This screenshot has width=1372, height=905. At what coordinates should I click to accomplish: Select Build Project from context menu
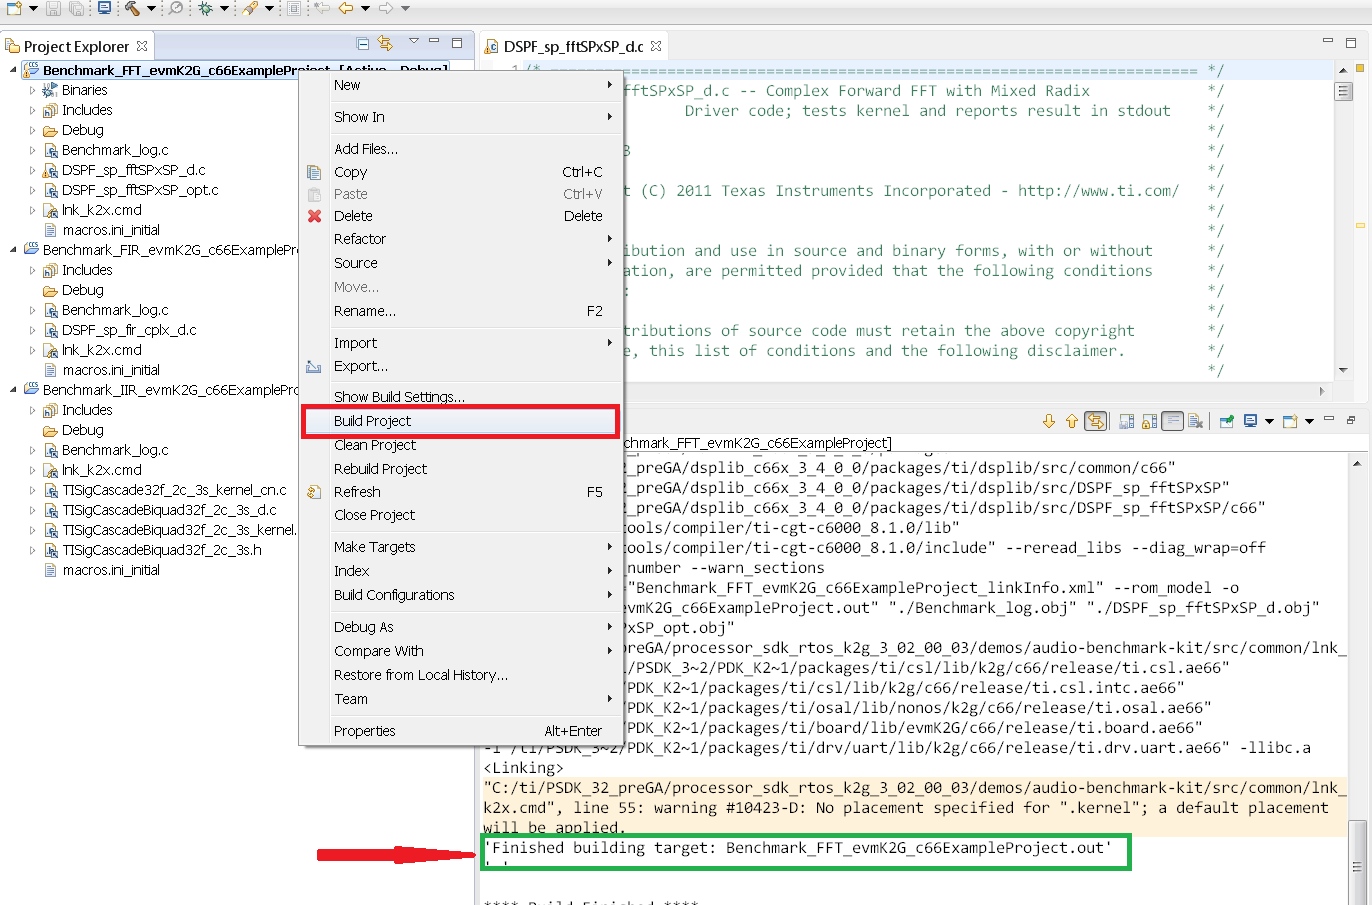pyautogui.click(x=372, y=421)
